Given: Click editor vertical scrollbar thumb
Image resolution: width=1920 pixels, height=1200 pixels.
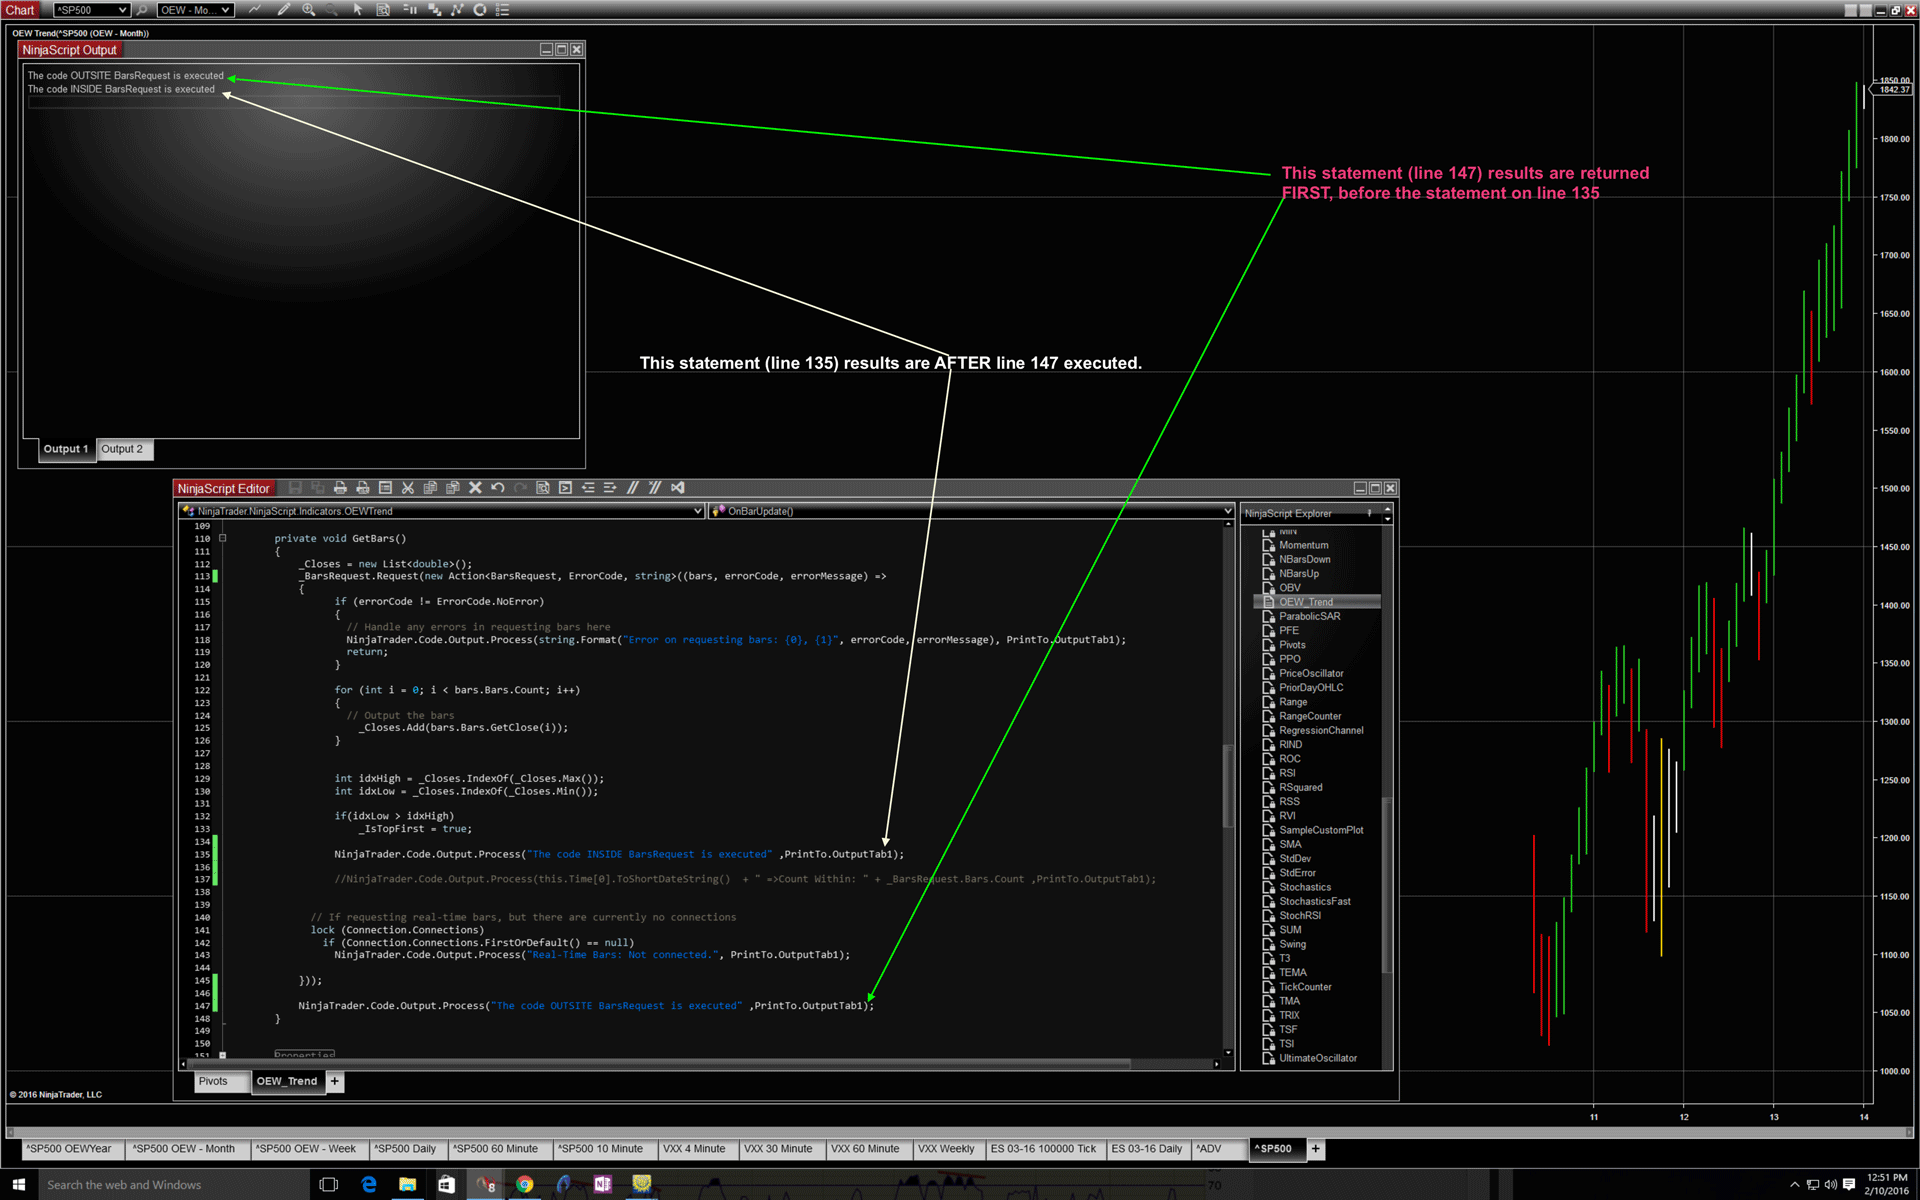Looking at the screenshot, I should 1228,785.
